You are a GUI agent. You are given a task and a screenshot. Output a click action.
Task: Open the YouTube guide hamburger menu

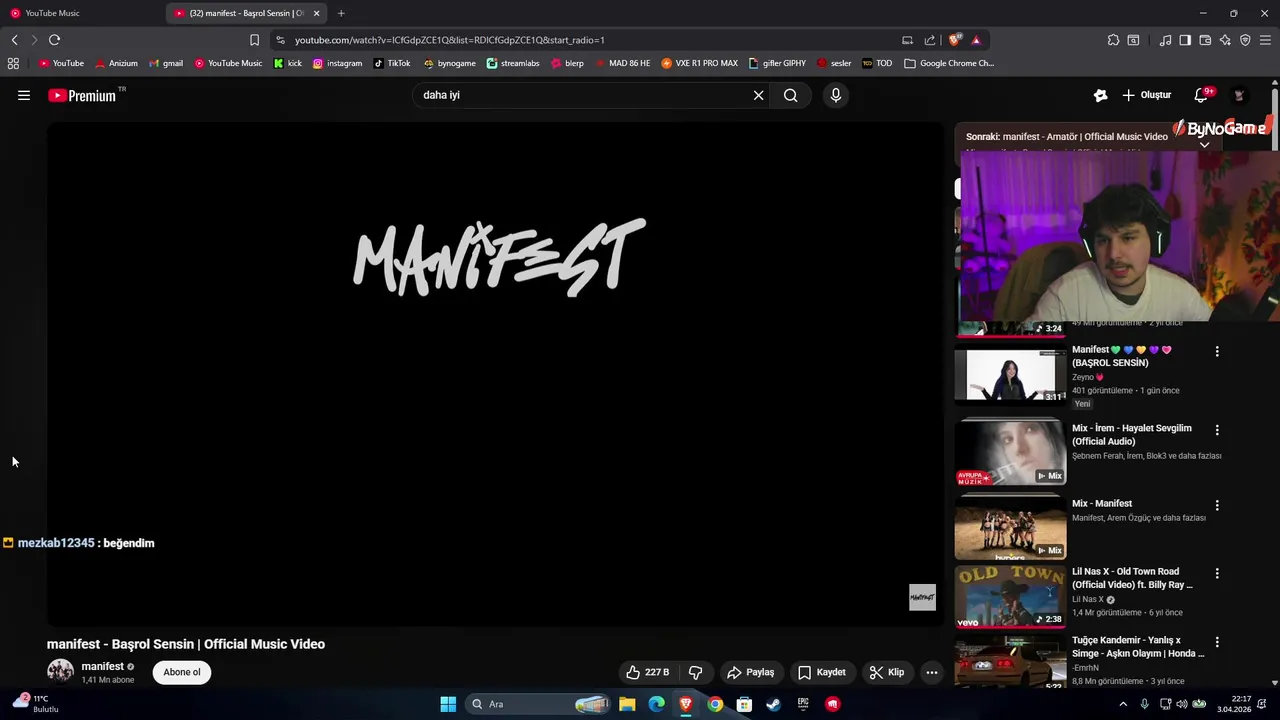24,95
